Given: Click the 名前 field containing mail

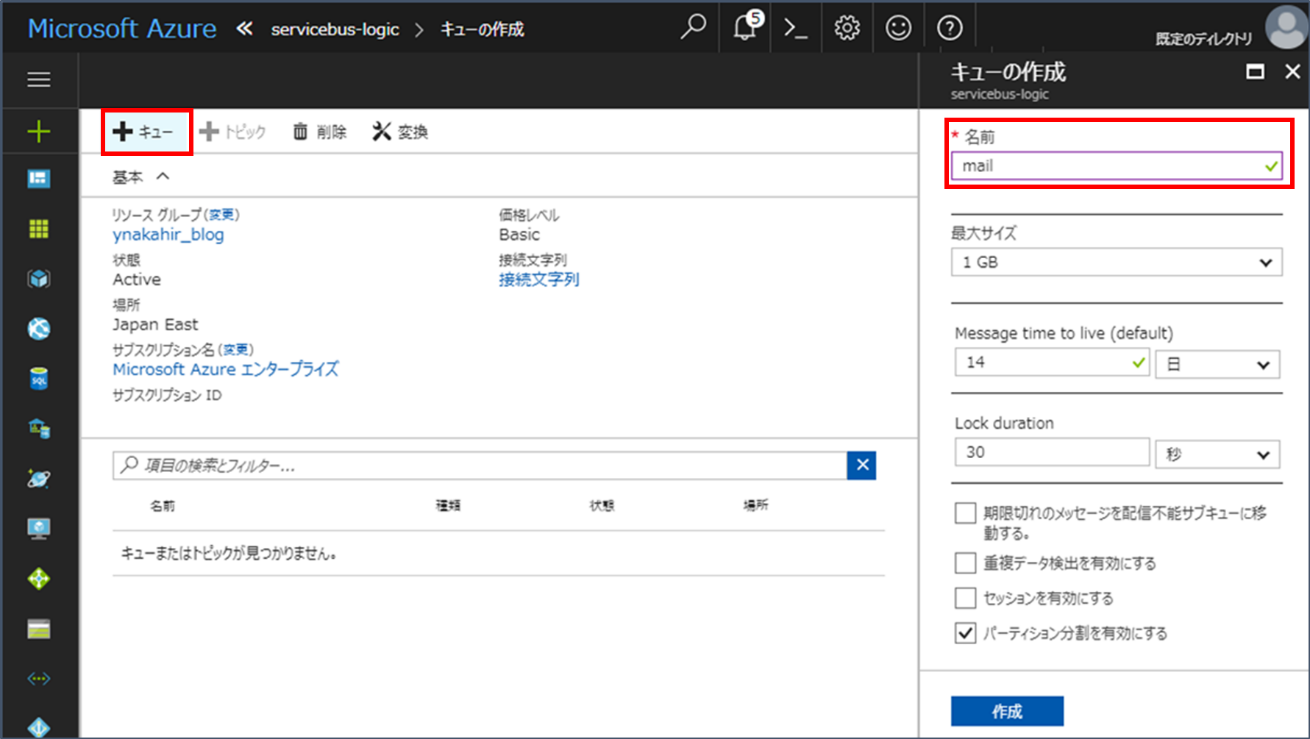Looking at the screenshot, I should tap(1116, 166).
